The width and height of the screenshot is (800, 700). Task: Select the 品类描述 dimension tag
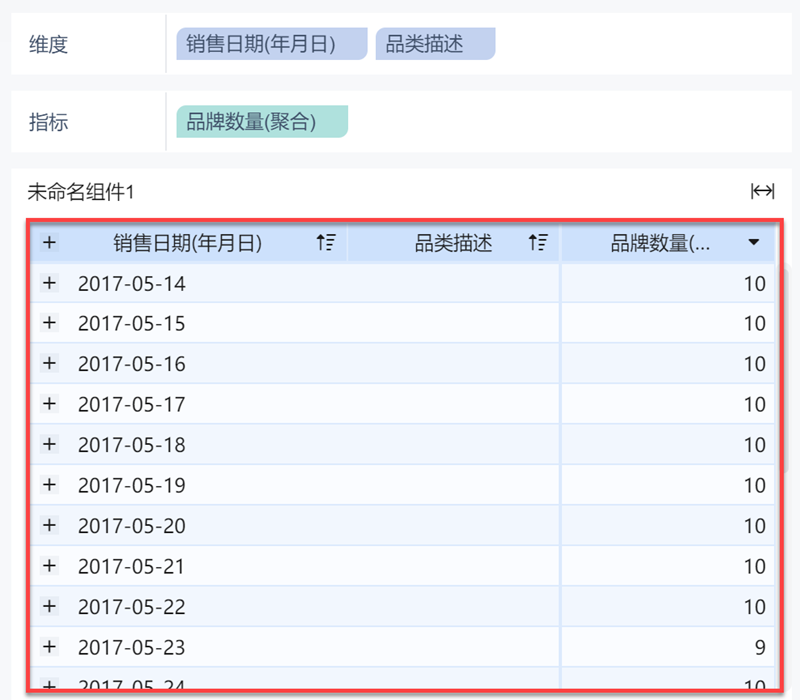tap(435, 44)
